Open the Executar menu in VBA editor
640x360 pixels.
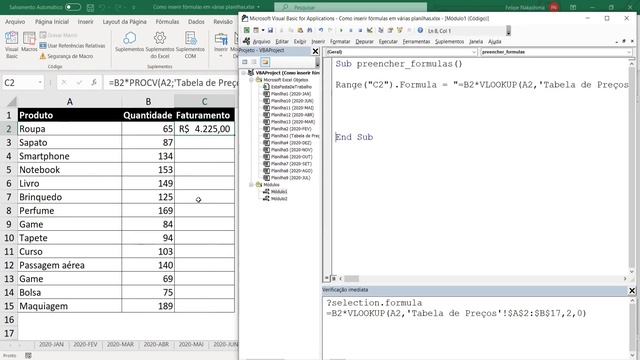tap(388, 41)
